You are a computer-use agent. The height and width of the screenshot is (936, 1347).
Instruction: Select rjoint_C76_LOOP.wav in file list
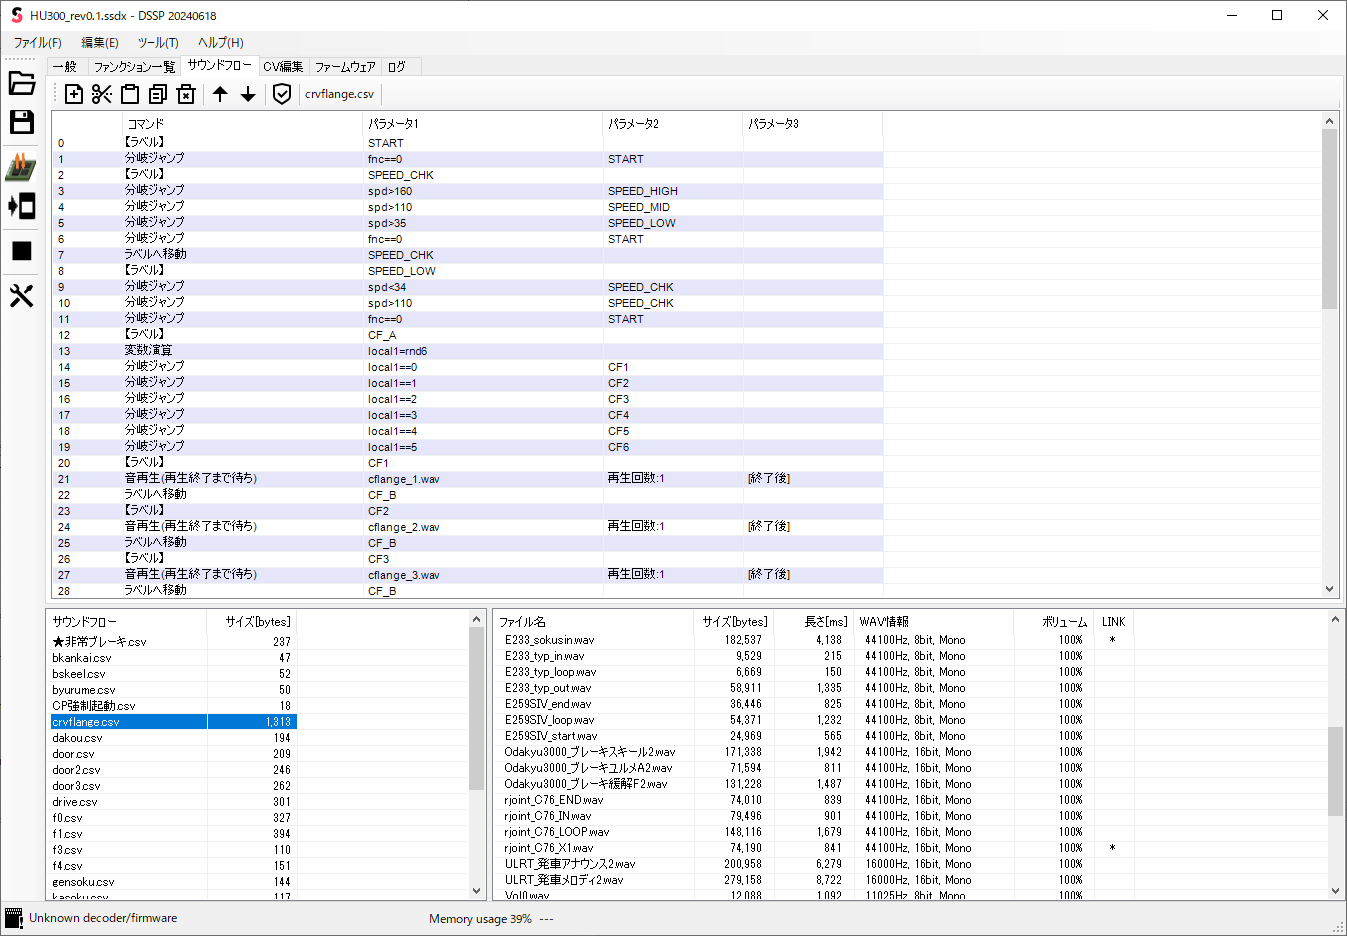point(557,832)
